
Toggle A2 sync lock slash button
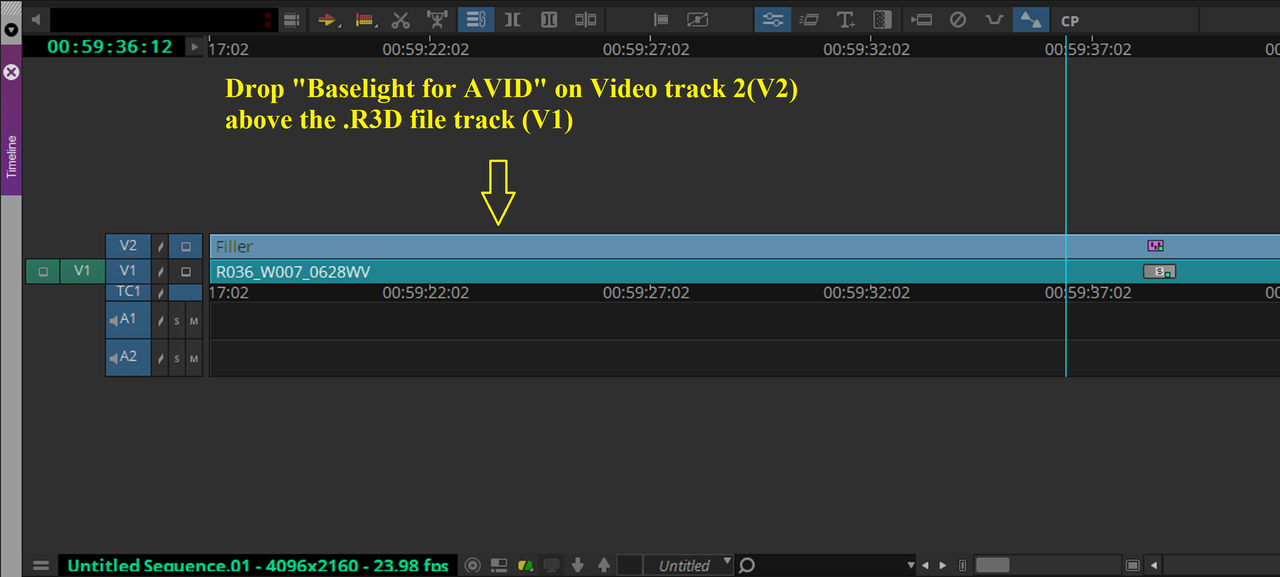tap(160, 357)
